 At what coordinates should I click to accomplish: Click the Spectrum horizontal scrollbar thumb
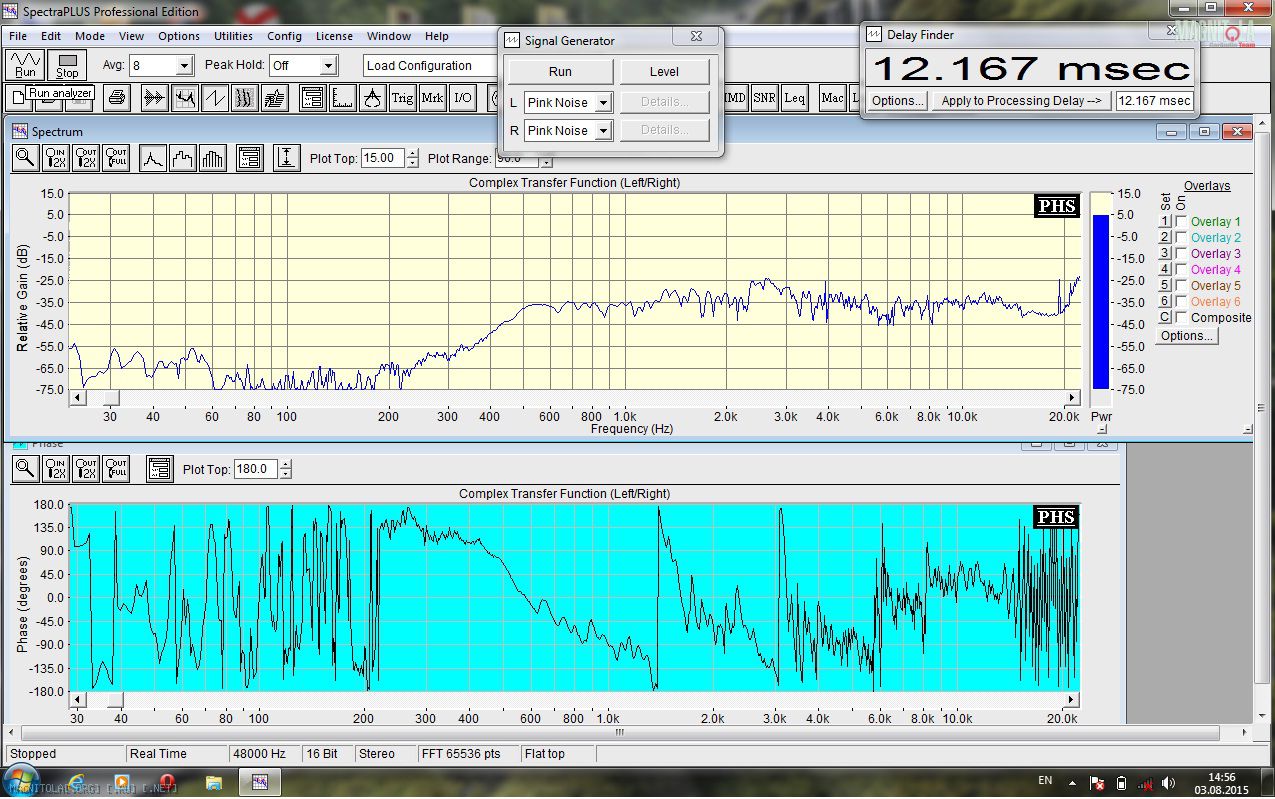pyautogui.click(x=110, y=398)
